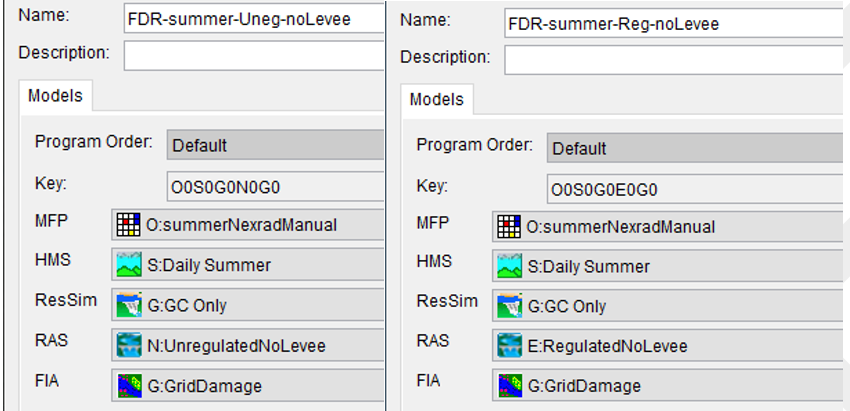Select Models tab under FDR-summer-Uneg-noLevee

tap(55, 96)
